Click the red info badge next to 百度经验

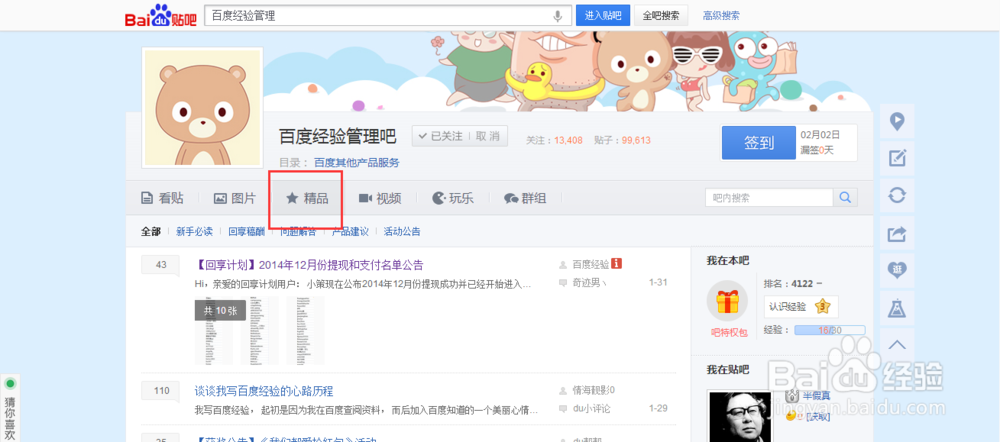click(x=617, y=263)
